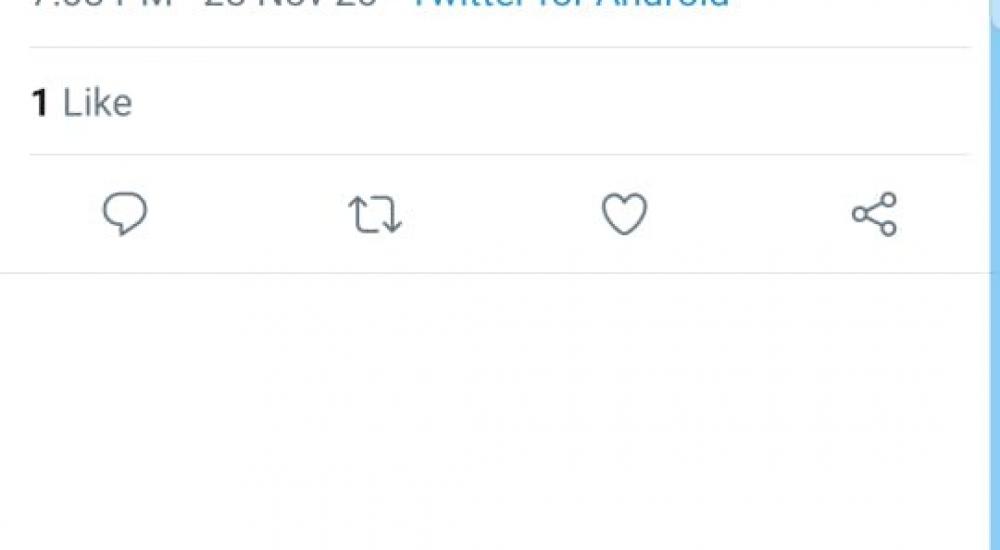1000x550 pixels.
Task: Click the empty area below the tweet actions
Action: tap(500, 410)
